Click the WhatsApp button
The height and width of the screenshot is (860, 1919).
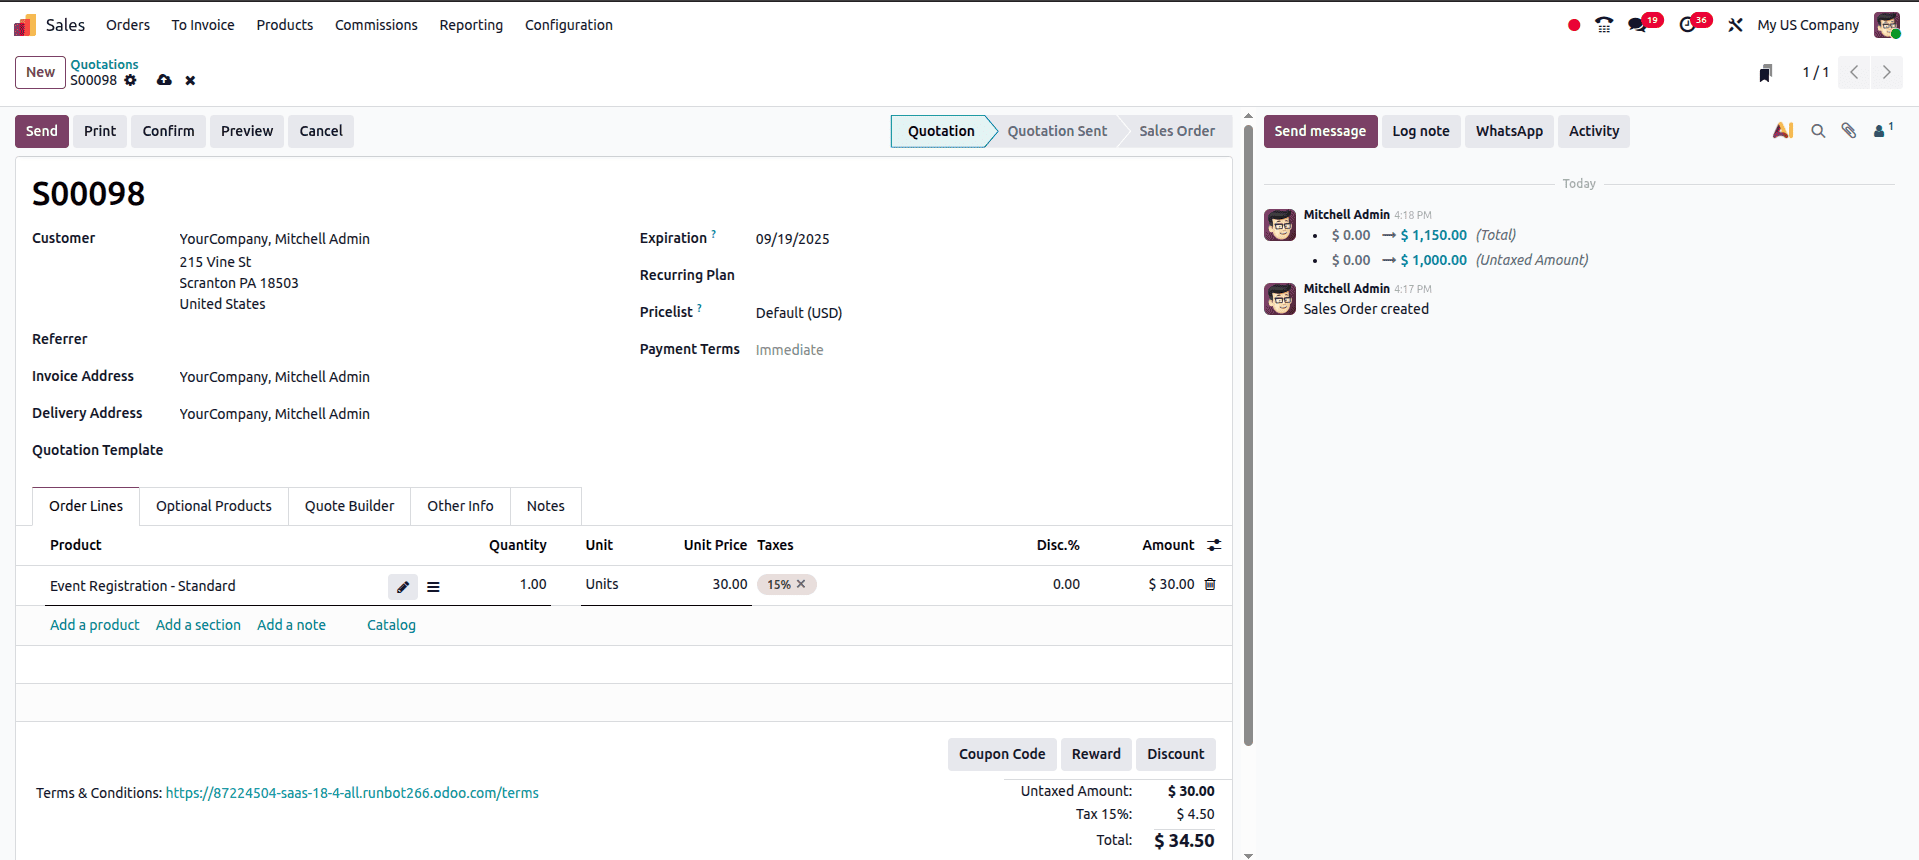tap(1509, 131)
